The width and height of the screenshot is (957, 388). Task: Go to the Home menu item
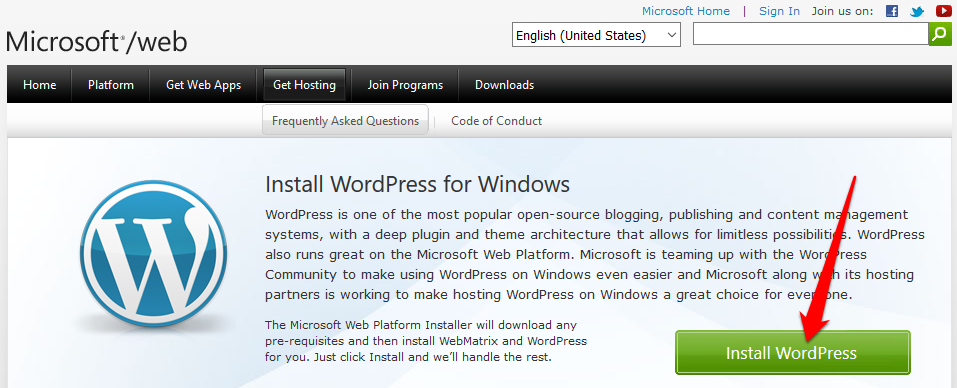coord(40,85)
